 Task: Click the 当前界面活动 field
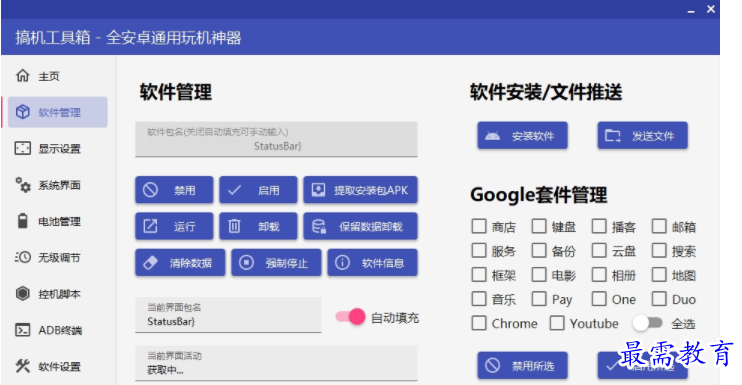pos(276,363)
